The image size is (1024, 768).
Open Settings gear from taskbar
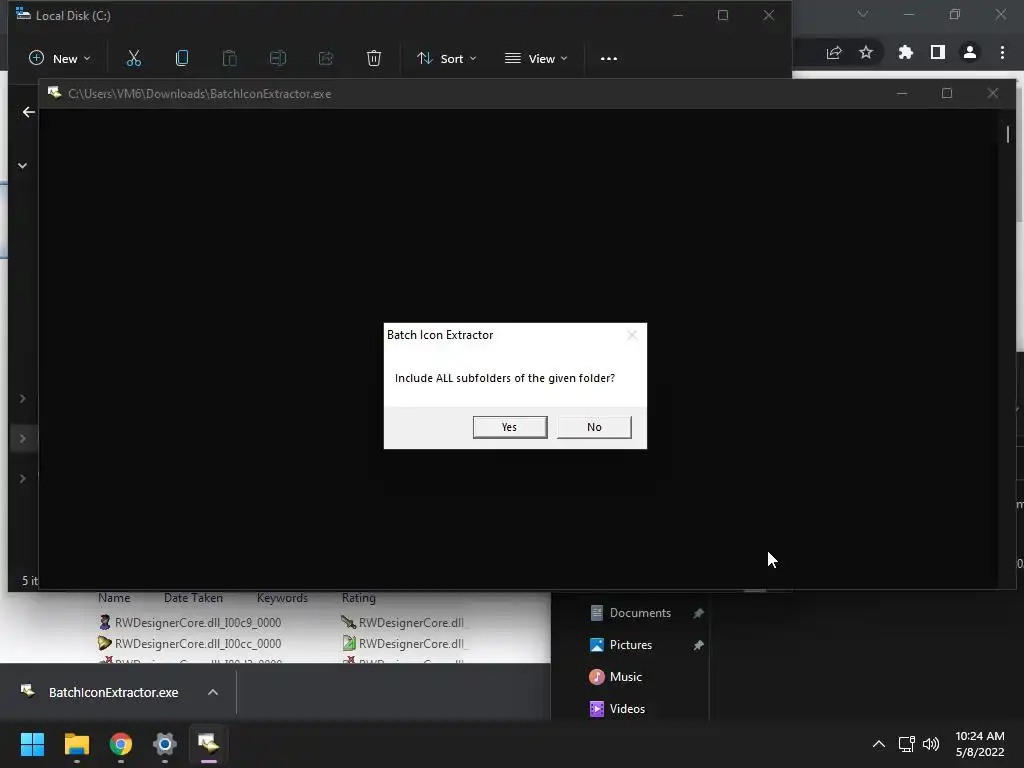(165, 744)
